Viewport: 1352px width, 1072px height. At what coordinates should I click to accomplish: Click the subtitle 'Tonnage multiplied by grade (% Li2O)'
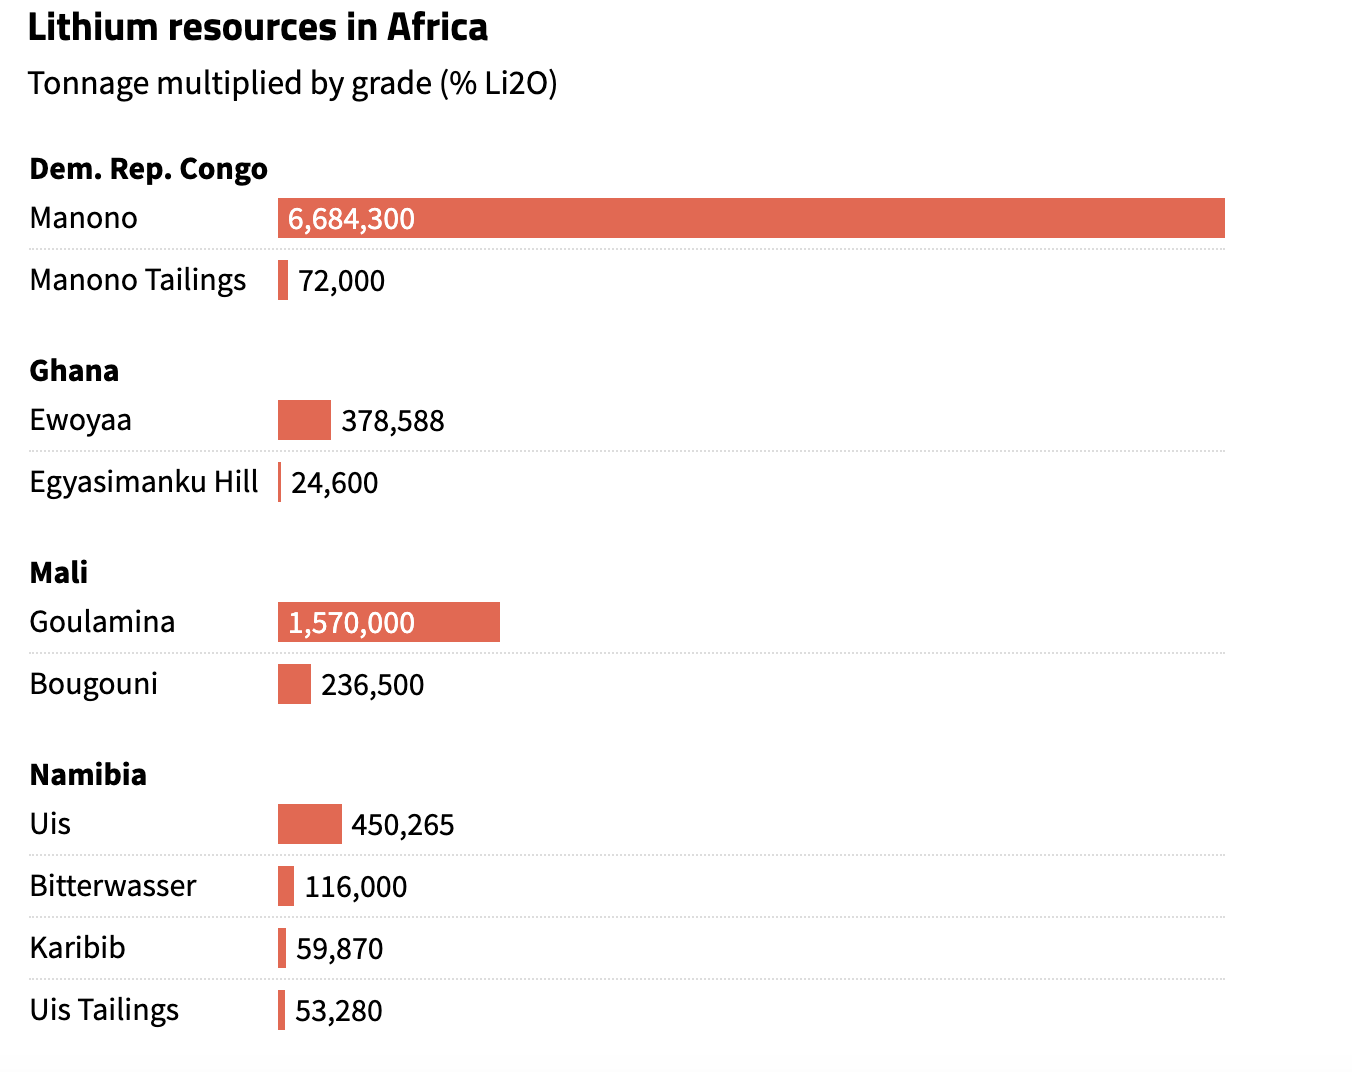[x=292, y=83]
